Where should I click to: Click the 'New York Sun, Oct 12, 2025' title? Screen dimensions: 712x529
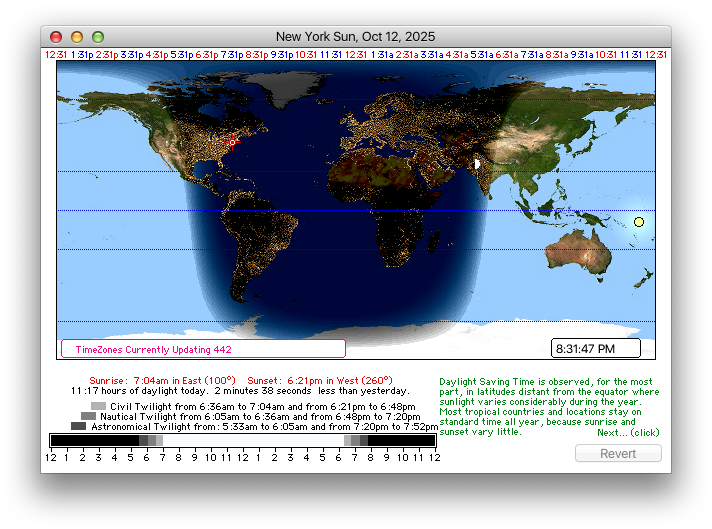coord(355,37)
